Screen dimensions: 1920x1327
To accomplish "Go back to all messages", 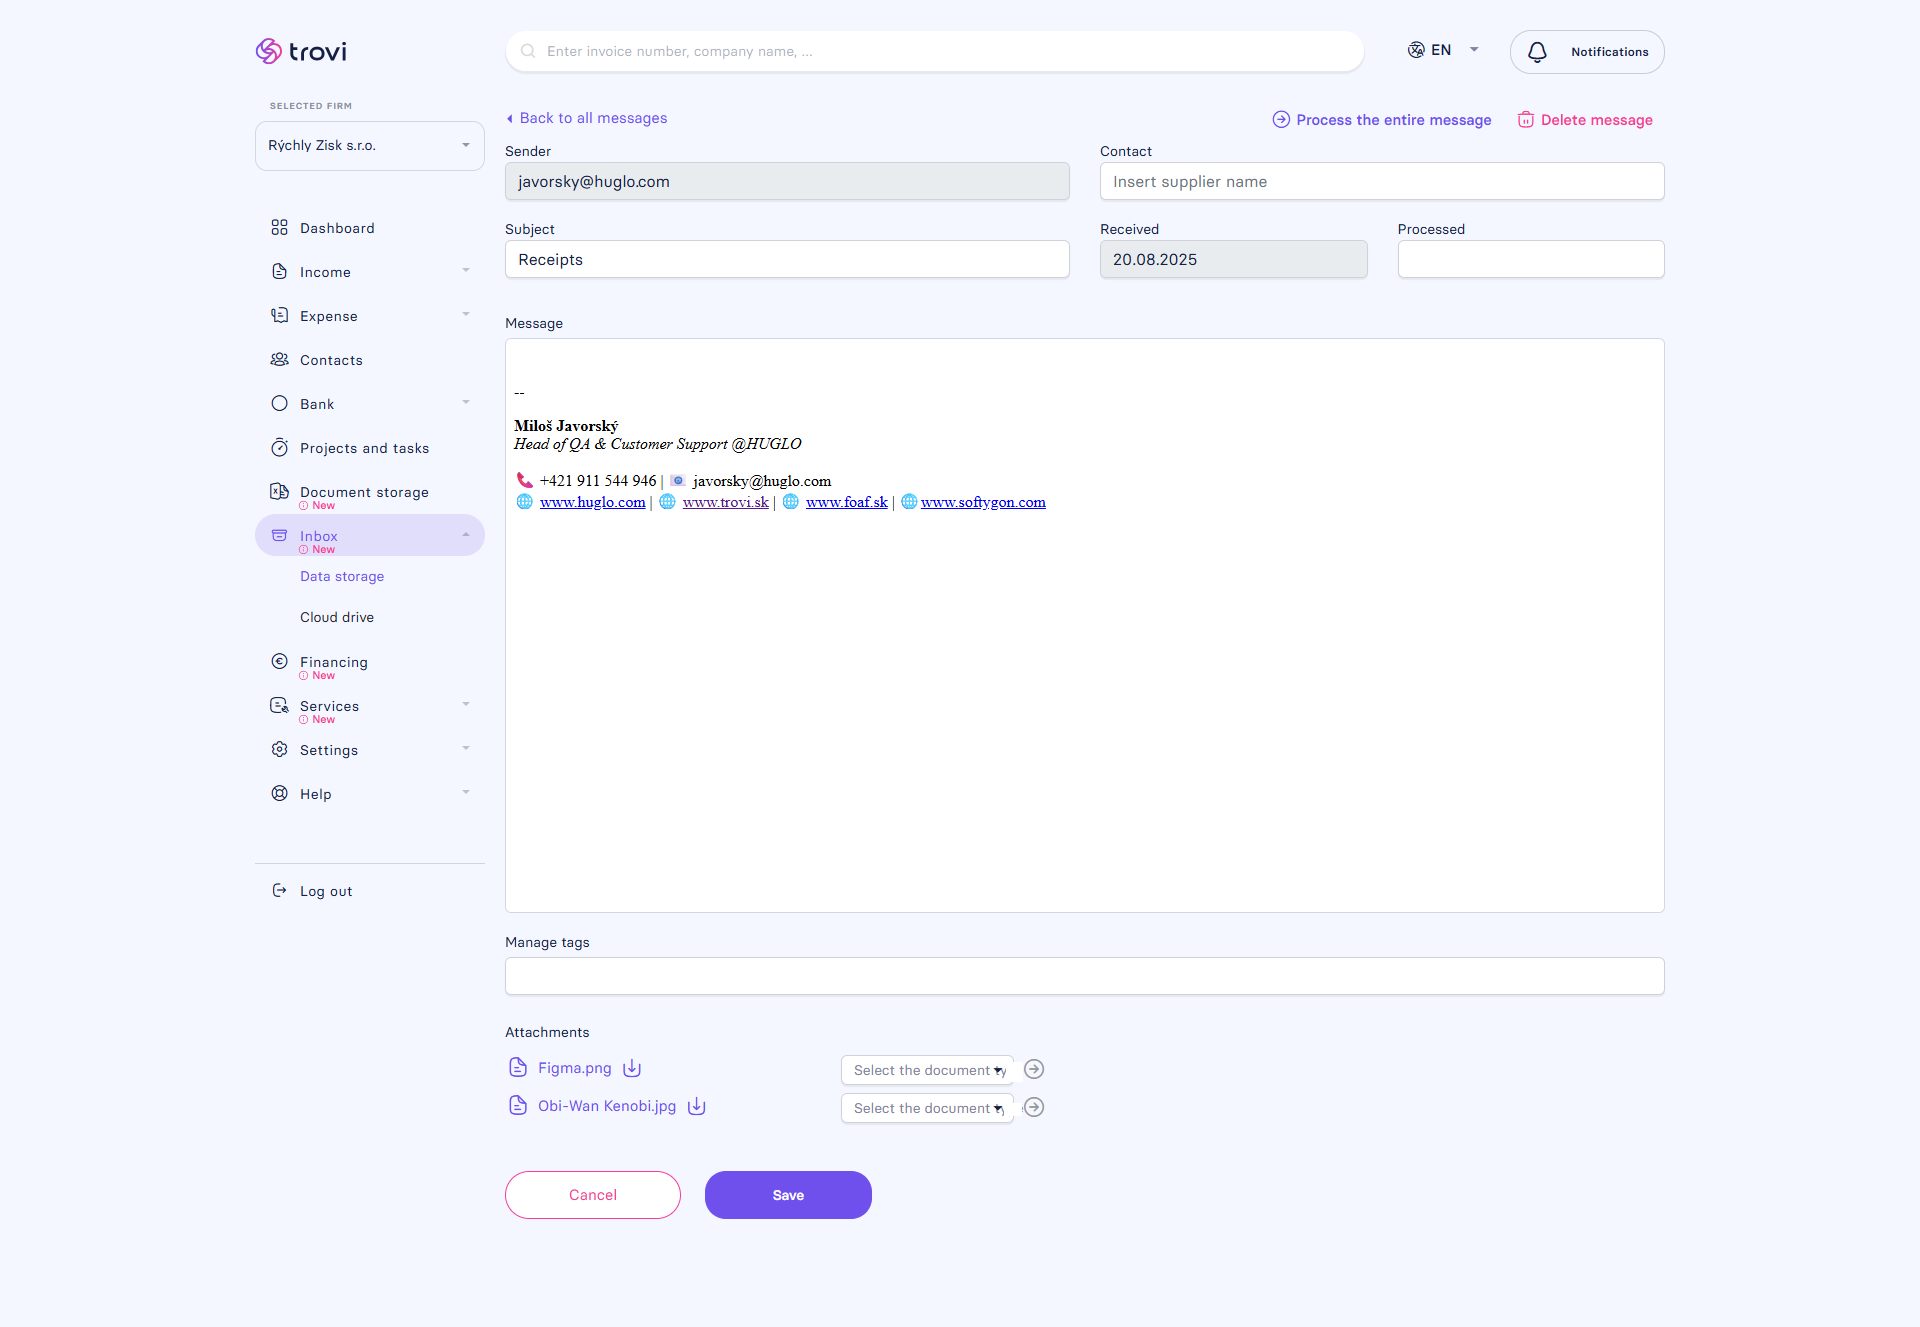I will (586, 118).
